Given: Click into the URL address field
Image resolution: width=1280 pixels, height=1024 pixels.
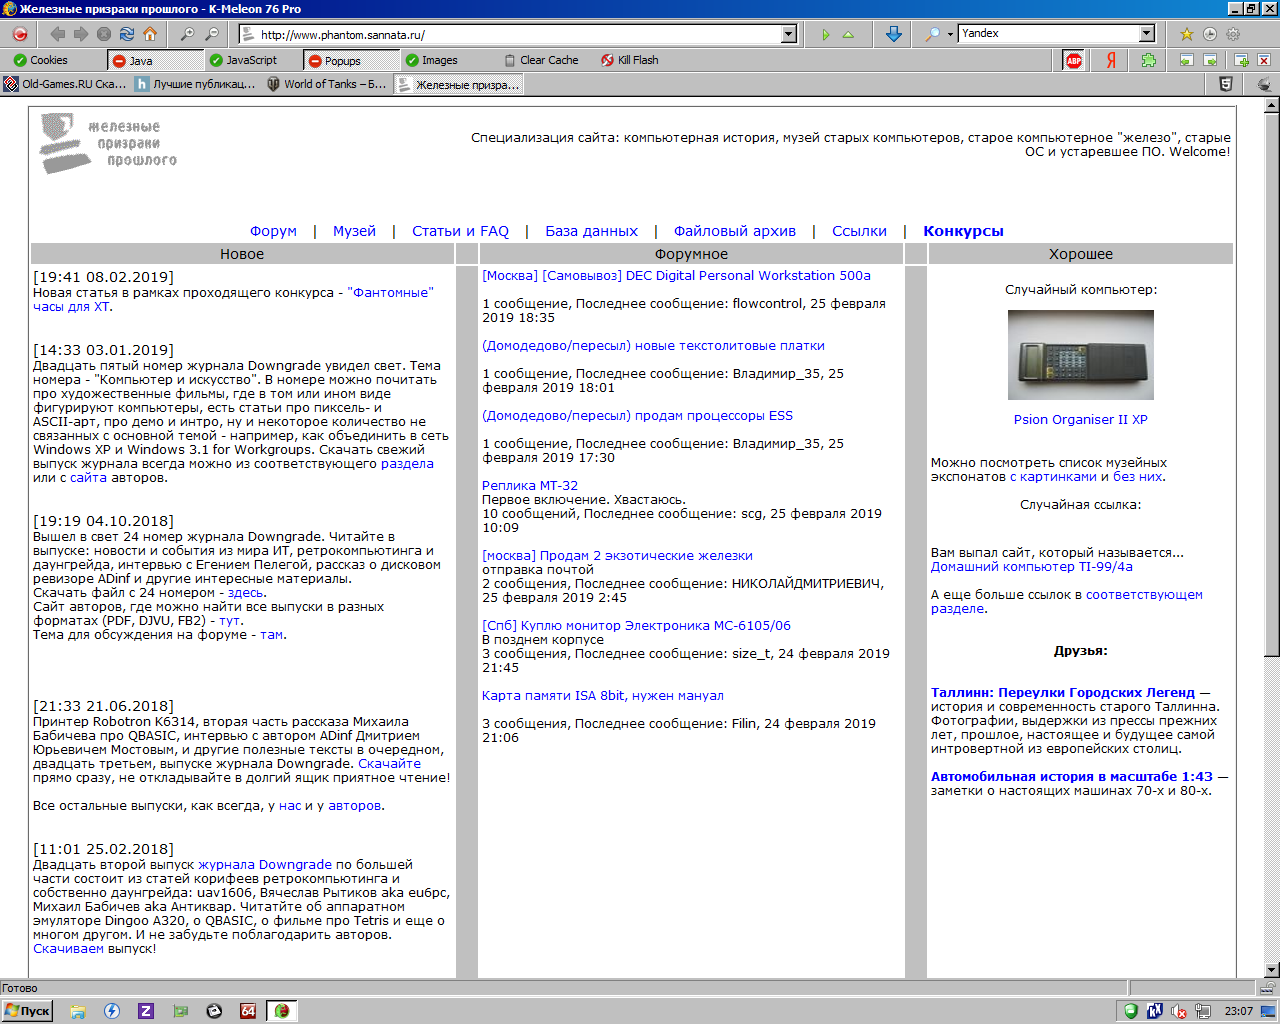Looking at the screenshot, I should point(518,34).
